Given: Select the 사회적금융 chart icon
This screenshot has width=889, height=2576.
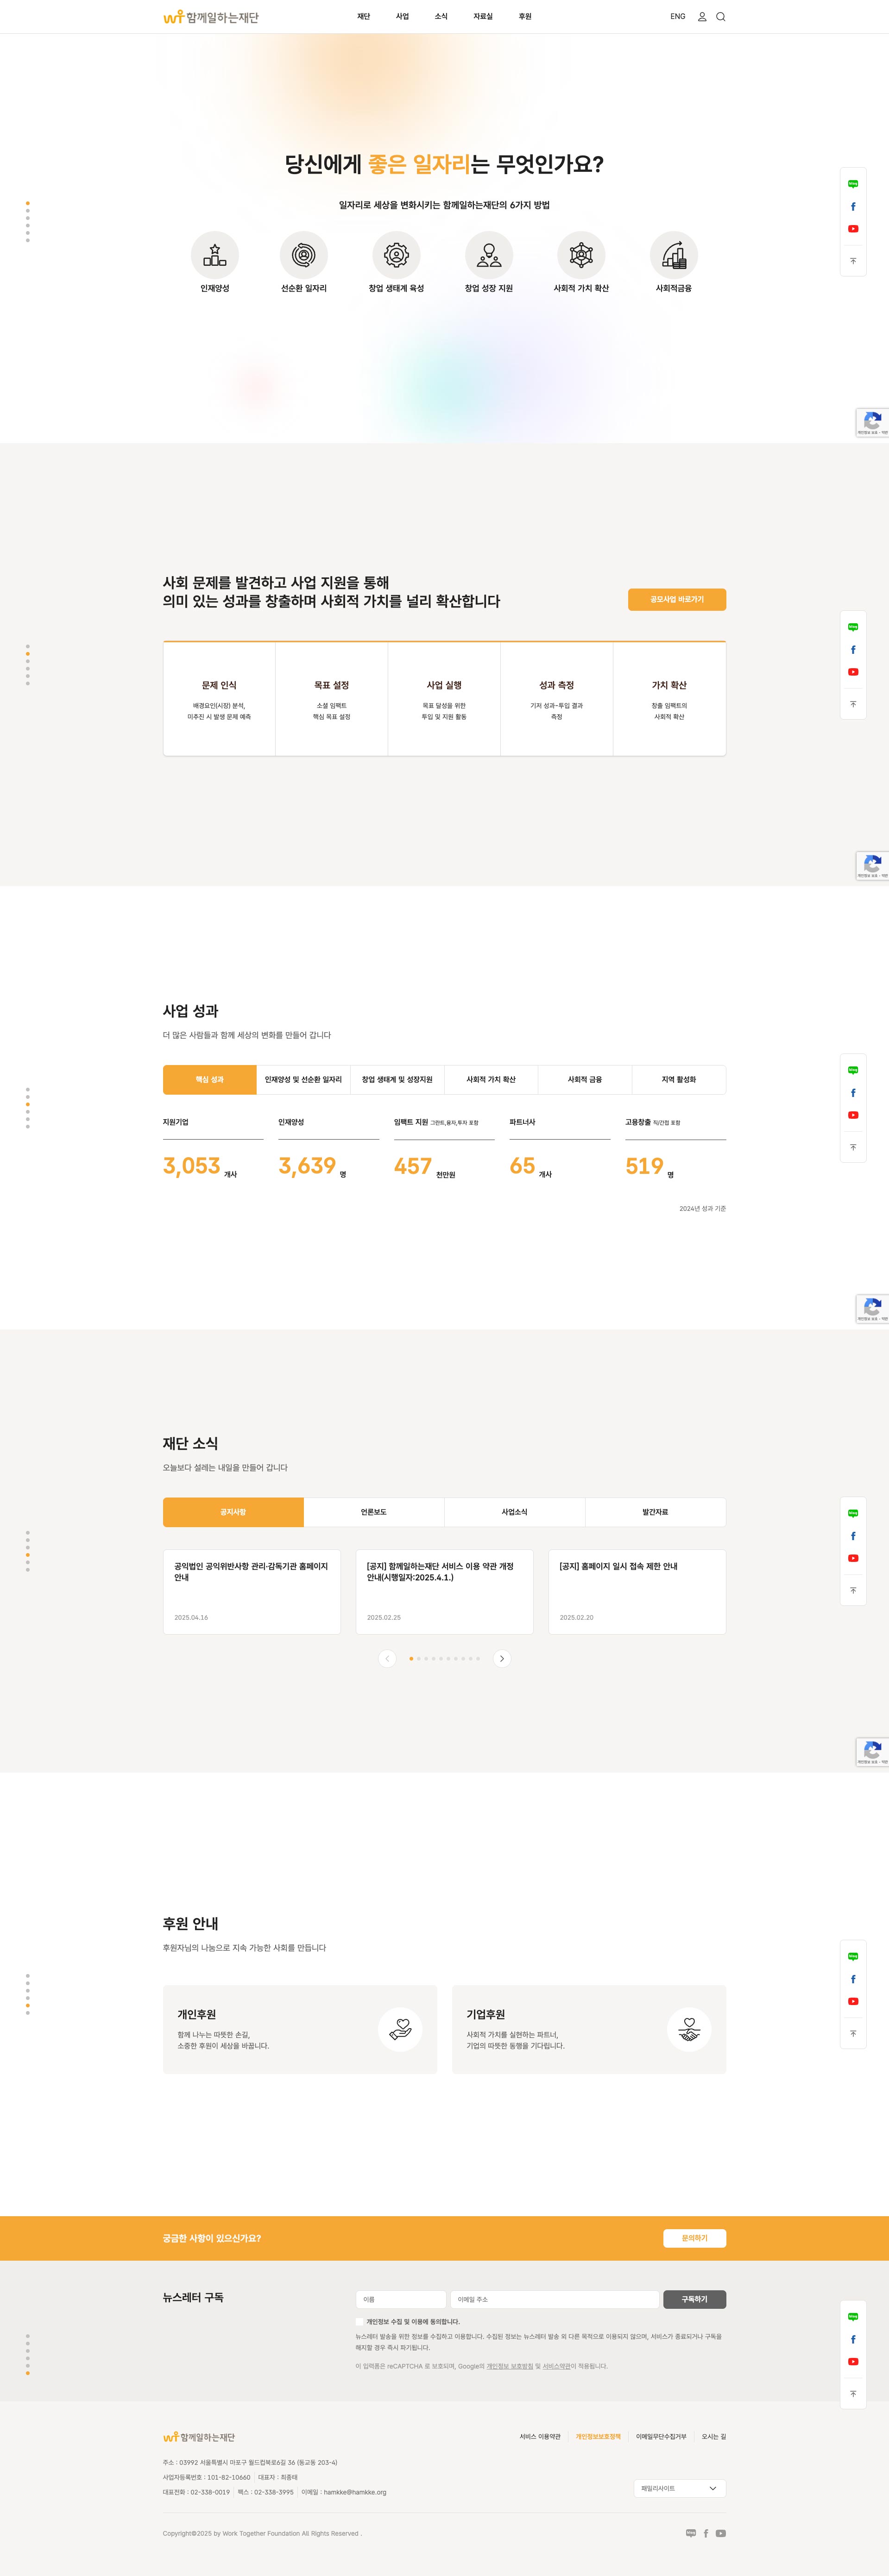Looking at the screenshot, I should pyautogui.click(x=674, y=255).
